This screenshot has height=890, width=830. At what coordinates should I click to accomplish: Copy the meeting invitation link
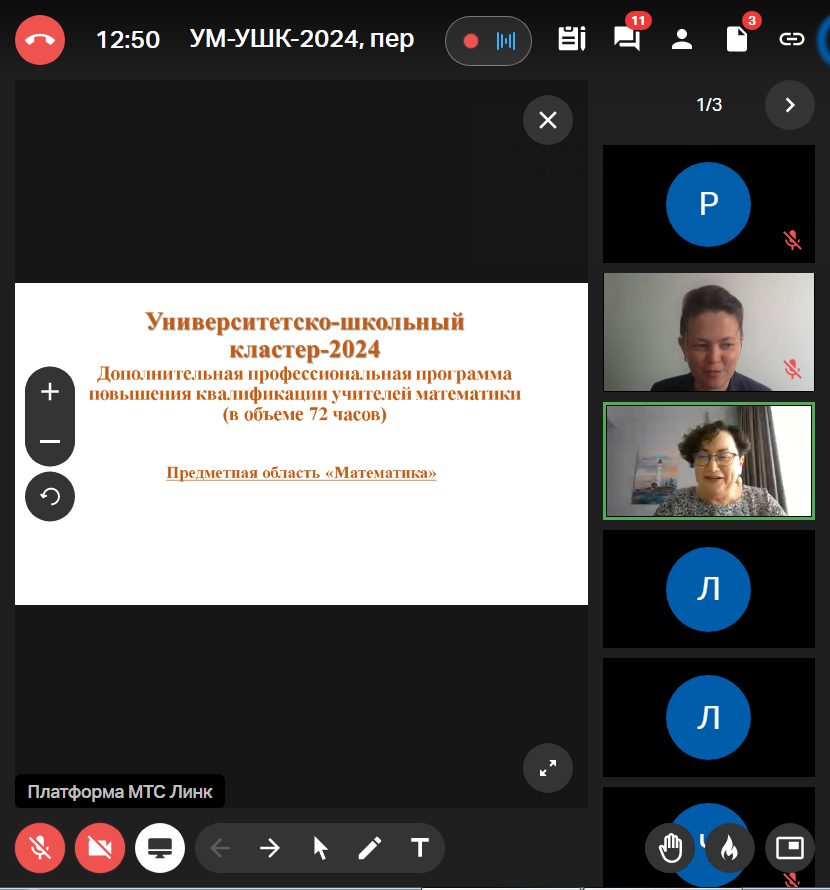pyautogui.click(x=791, y=40)
